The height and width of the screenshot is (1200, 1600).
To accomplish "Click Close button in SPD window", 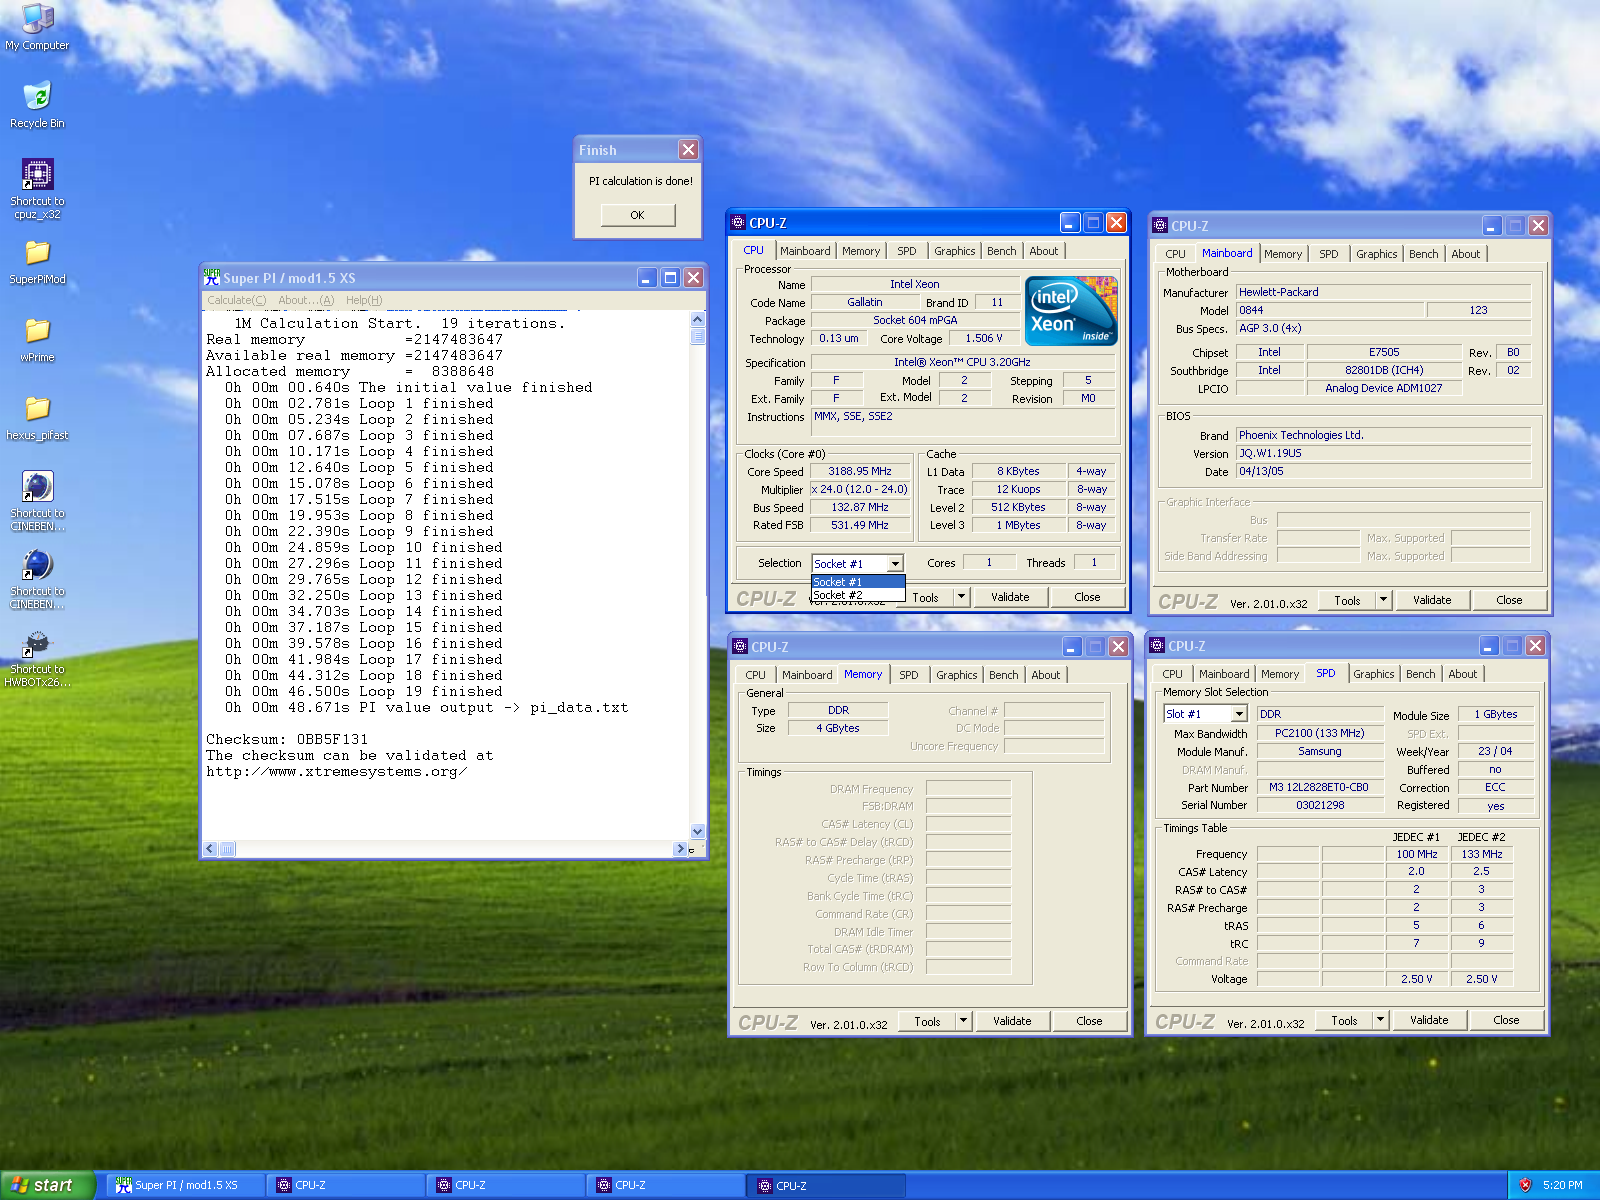I will [1506, 1020].
